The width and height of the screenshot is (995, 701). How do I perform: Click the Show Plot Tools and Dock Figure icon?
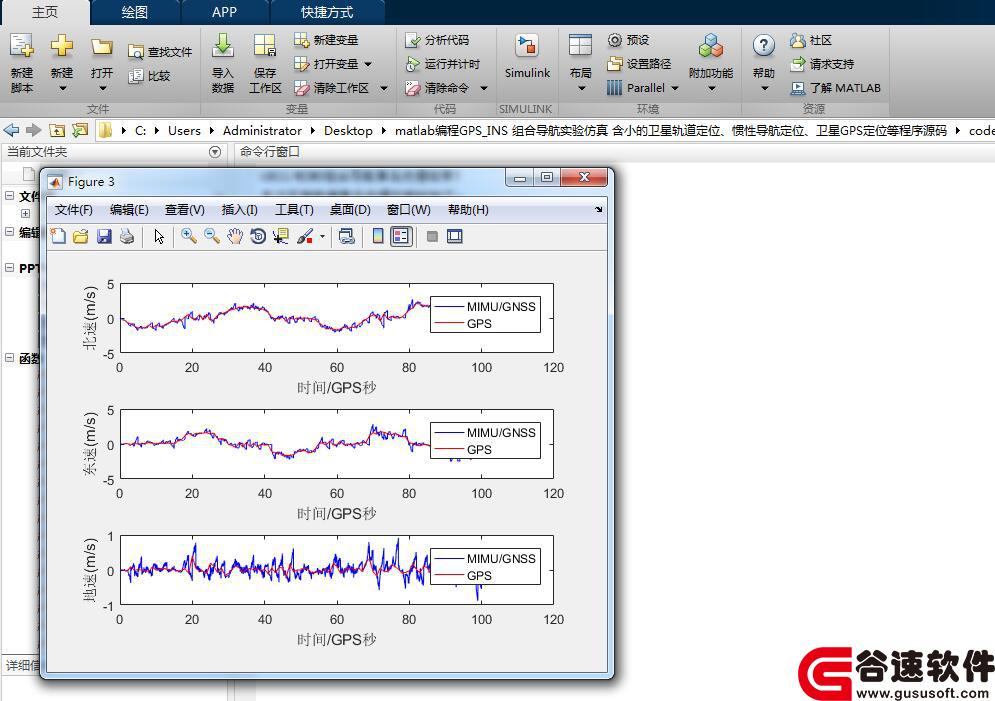click(x=454, y=237)
